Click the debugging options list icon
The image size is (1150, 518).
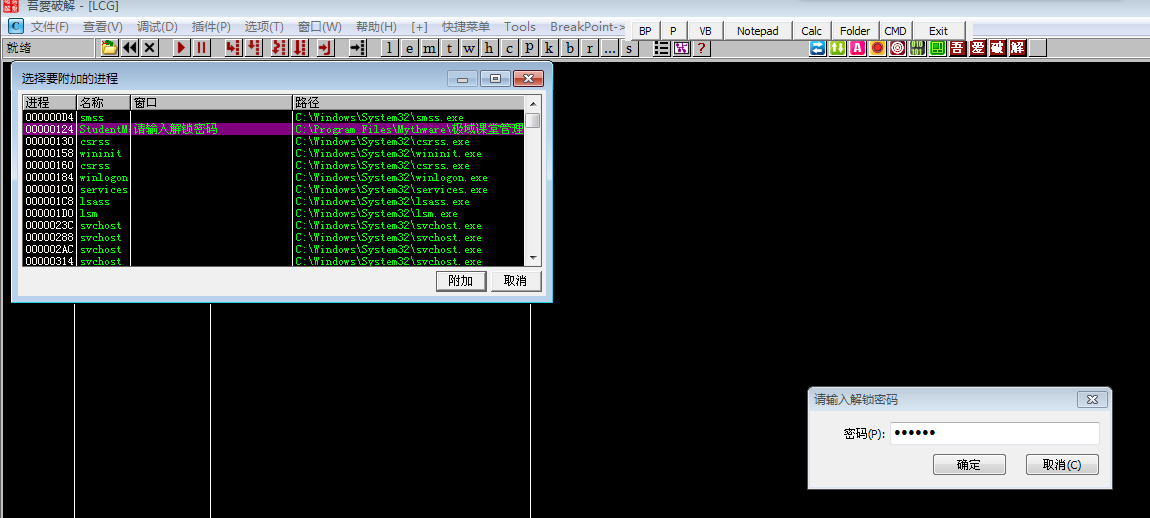[x=662, y=48]
